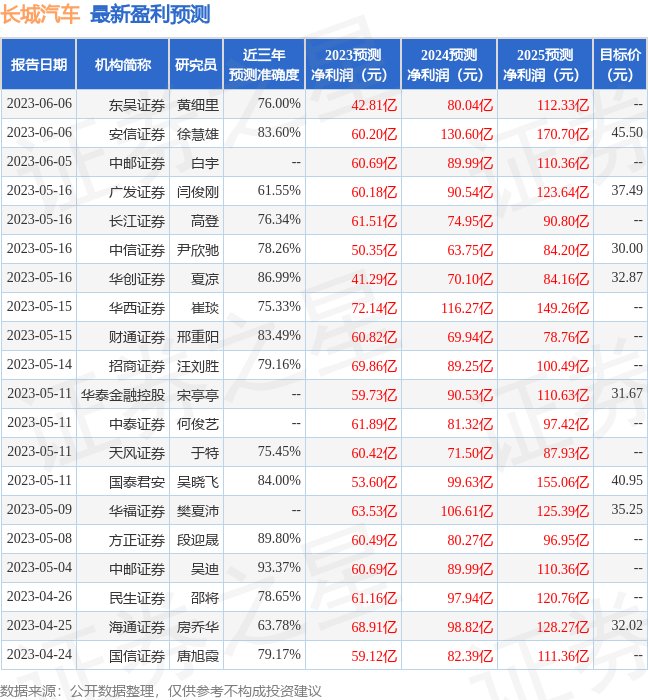The height and width of the screenshot is (700, 648).
Task: Click the 155.06亿 profit value
Action: pyautogui.click(x=563, y=483)
